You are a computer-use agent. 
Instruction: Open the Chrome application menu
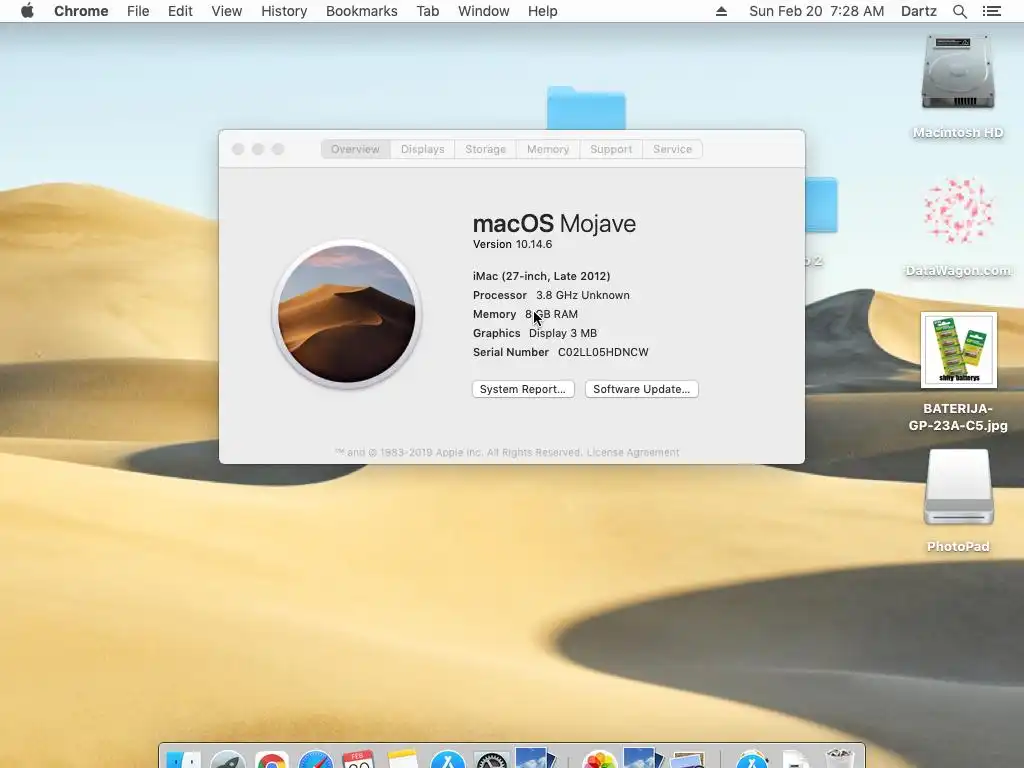point(81,11)
